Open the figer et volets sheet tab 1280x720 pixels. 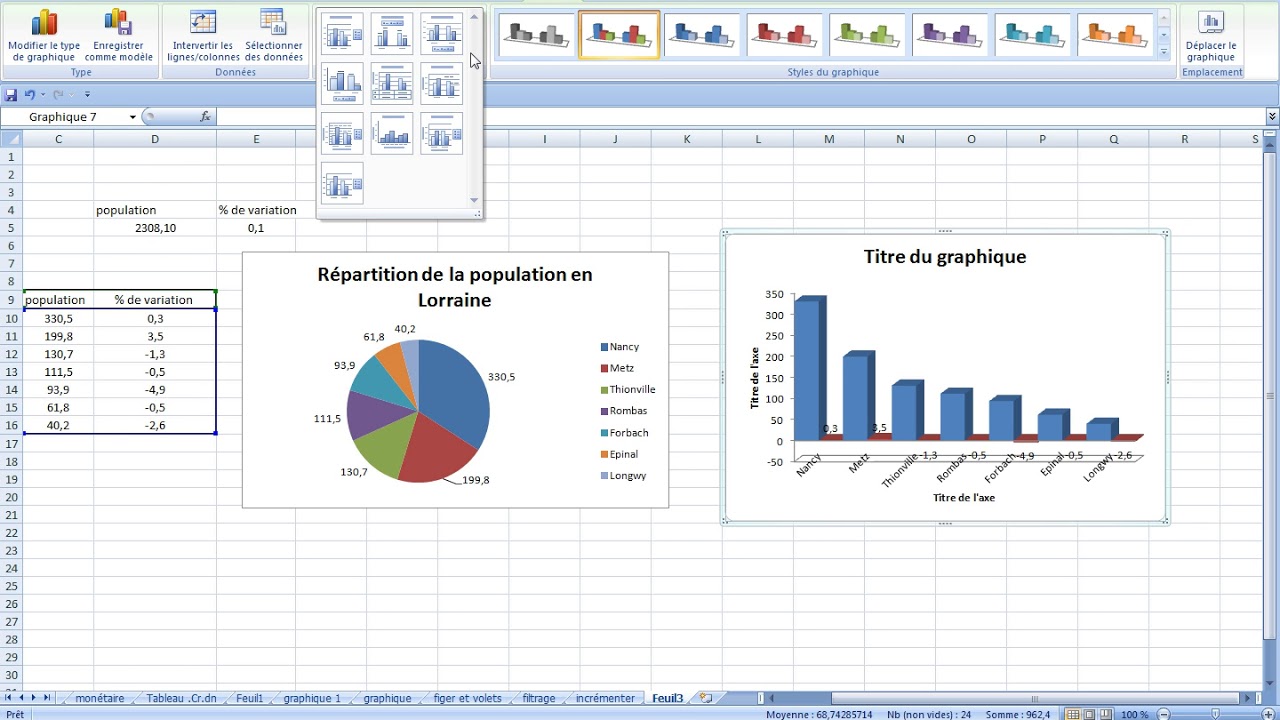[x=467, y=698]
